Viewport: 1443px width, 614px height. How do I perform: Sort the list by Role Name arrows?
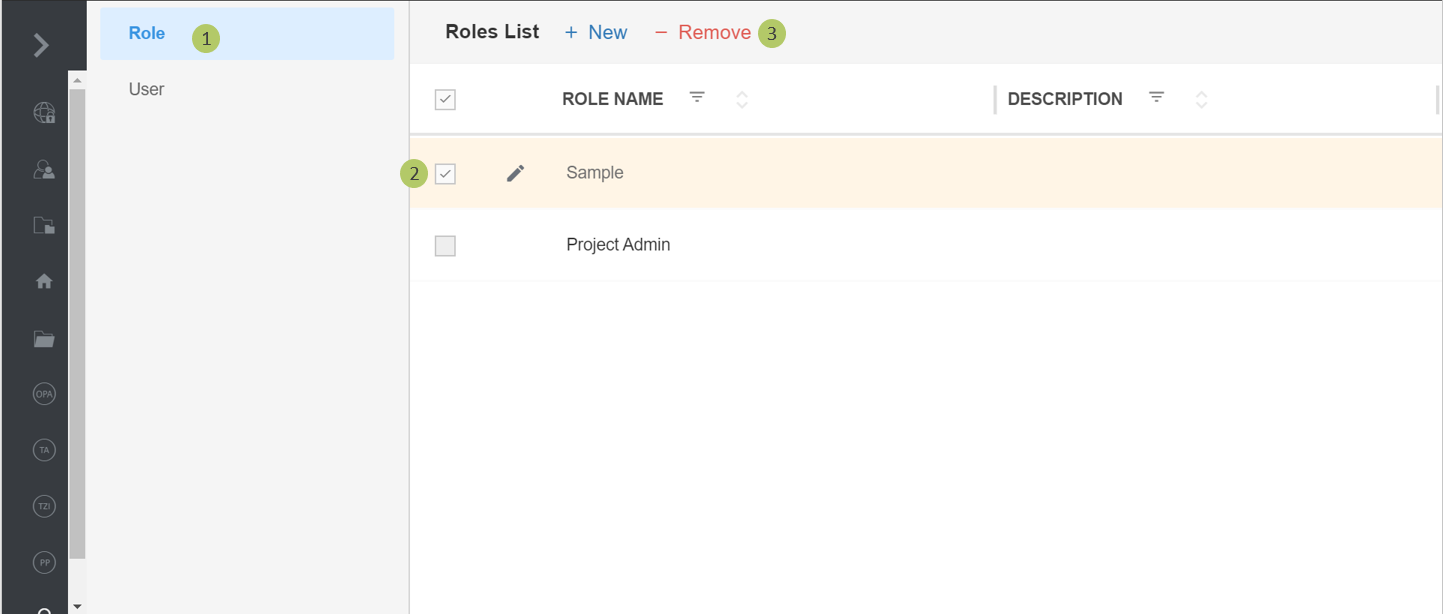click(742, 100)
